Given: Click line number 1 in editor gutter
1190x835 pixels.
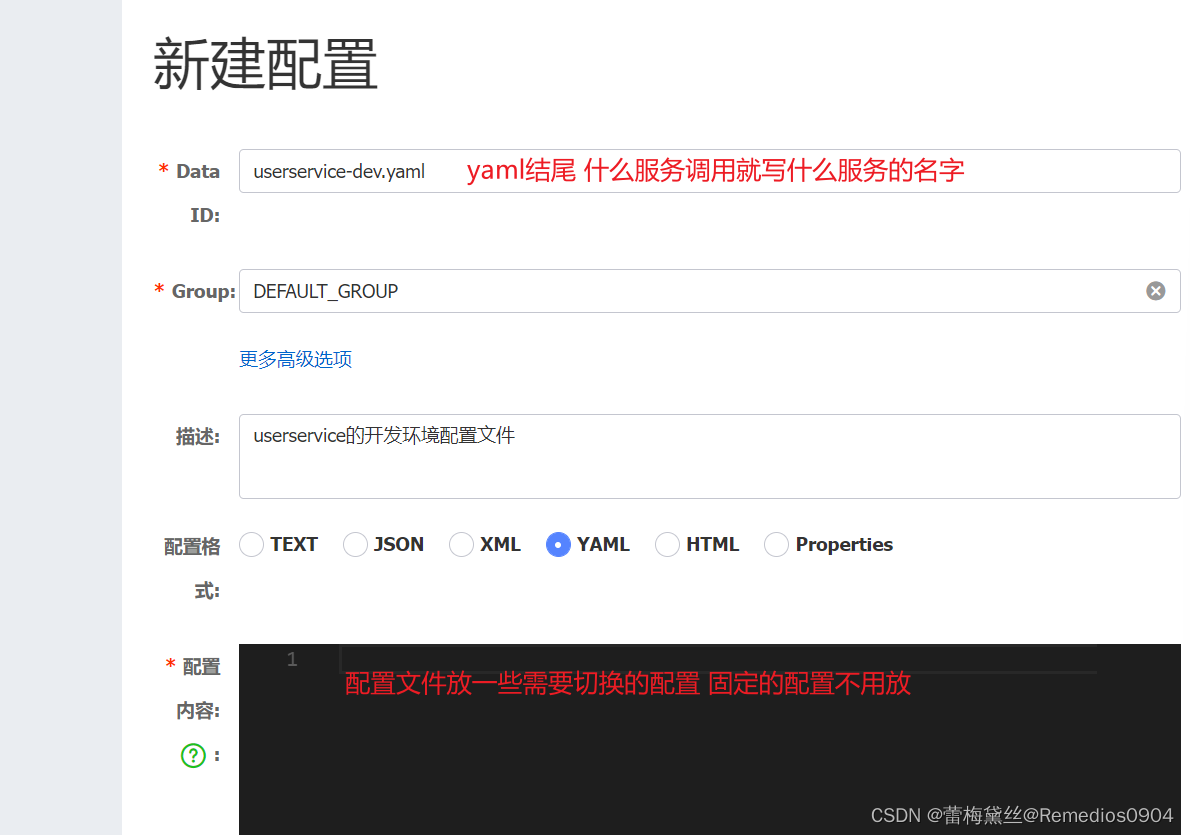Looking at the screenshot, I should click(x=292, y=659).
